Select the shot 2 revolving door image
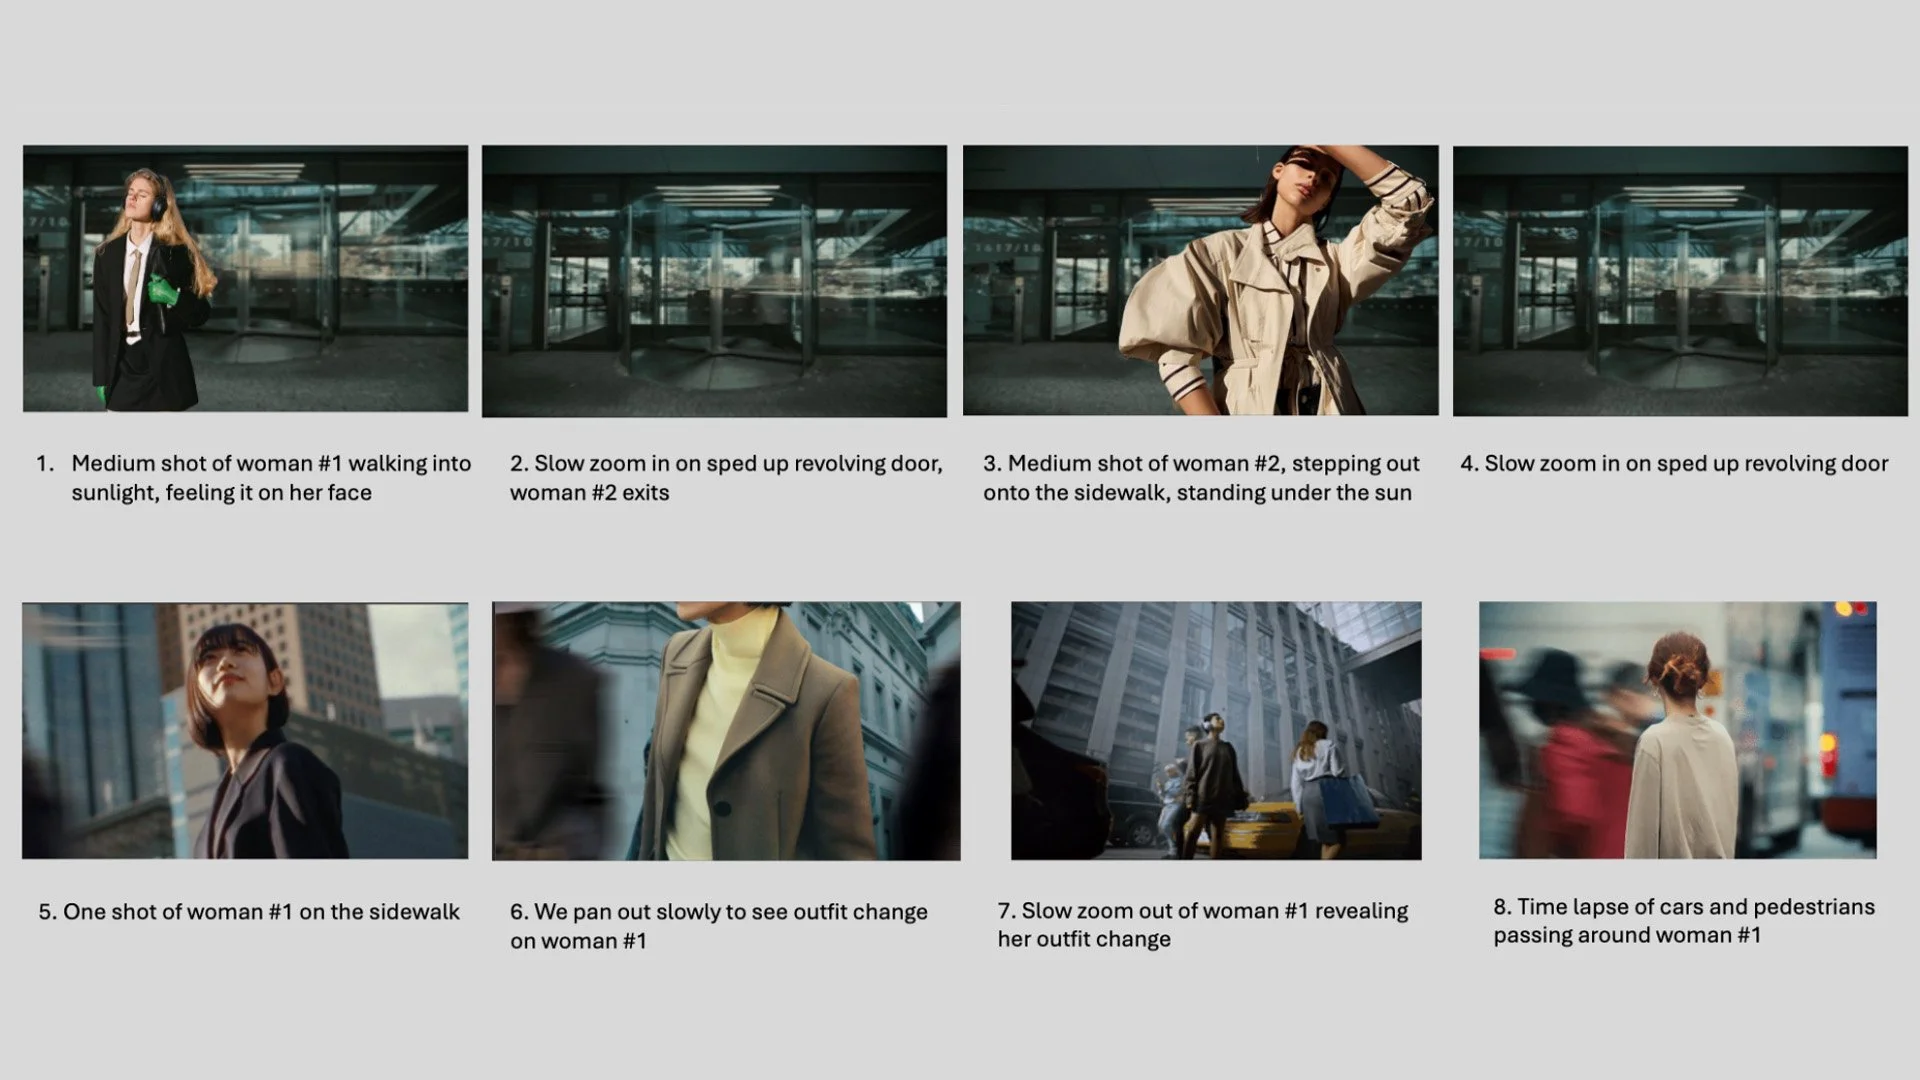The width and height of the screenshot is (1920, 1080). [714, 281]
